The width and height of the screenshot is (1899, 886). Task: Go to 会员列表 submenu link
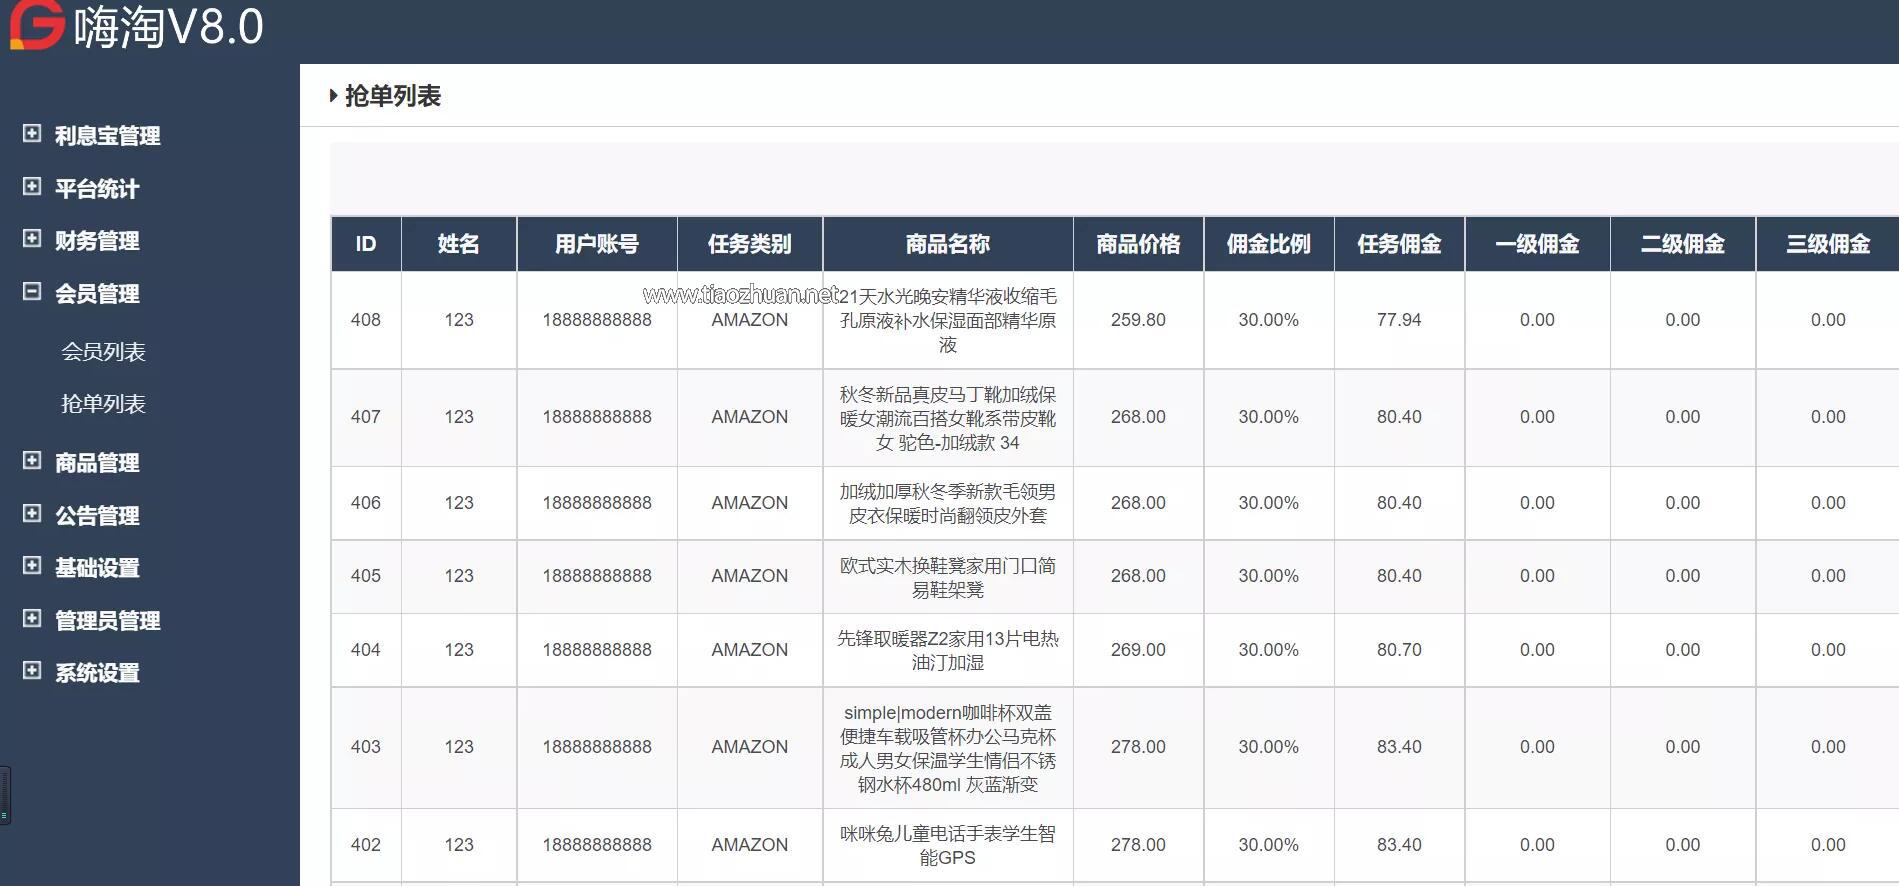point(103,352)
